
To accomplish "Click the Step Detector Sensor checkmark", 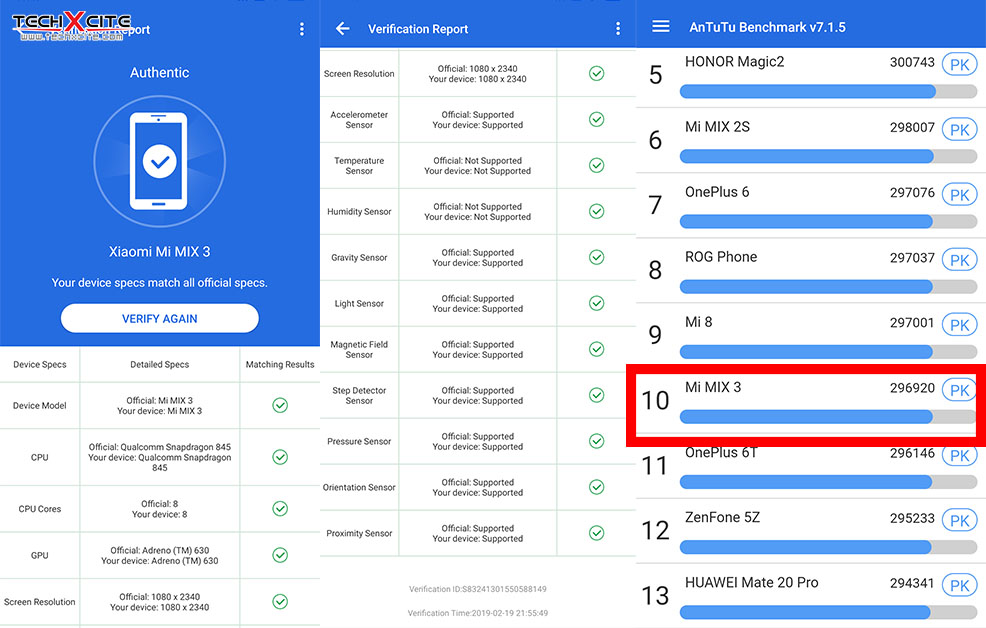I will [596, 395].
